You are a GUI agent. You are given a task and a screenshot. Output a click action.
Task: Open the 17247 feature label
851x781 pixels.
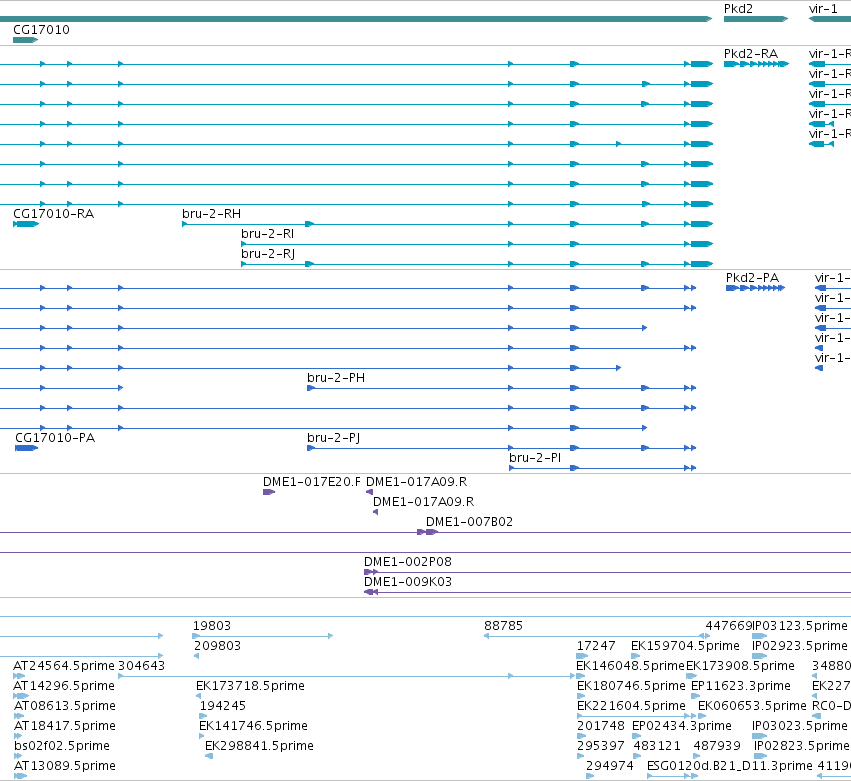point(596,646)
